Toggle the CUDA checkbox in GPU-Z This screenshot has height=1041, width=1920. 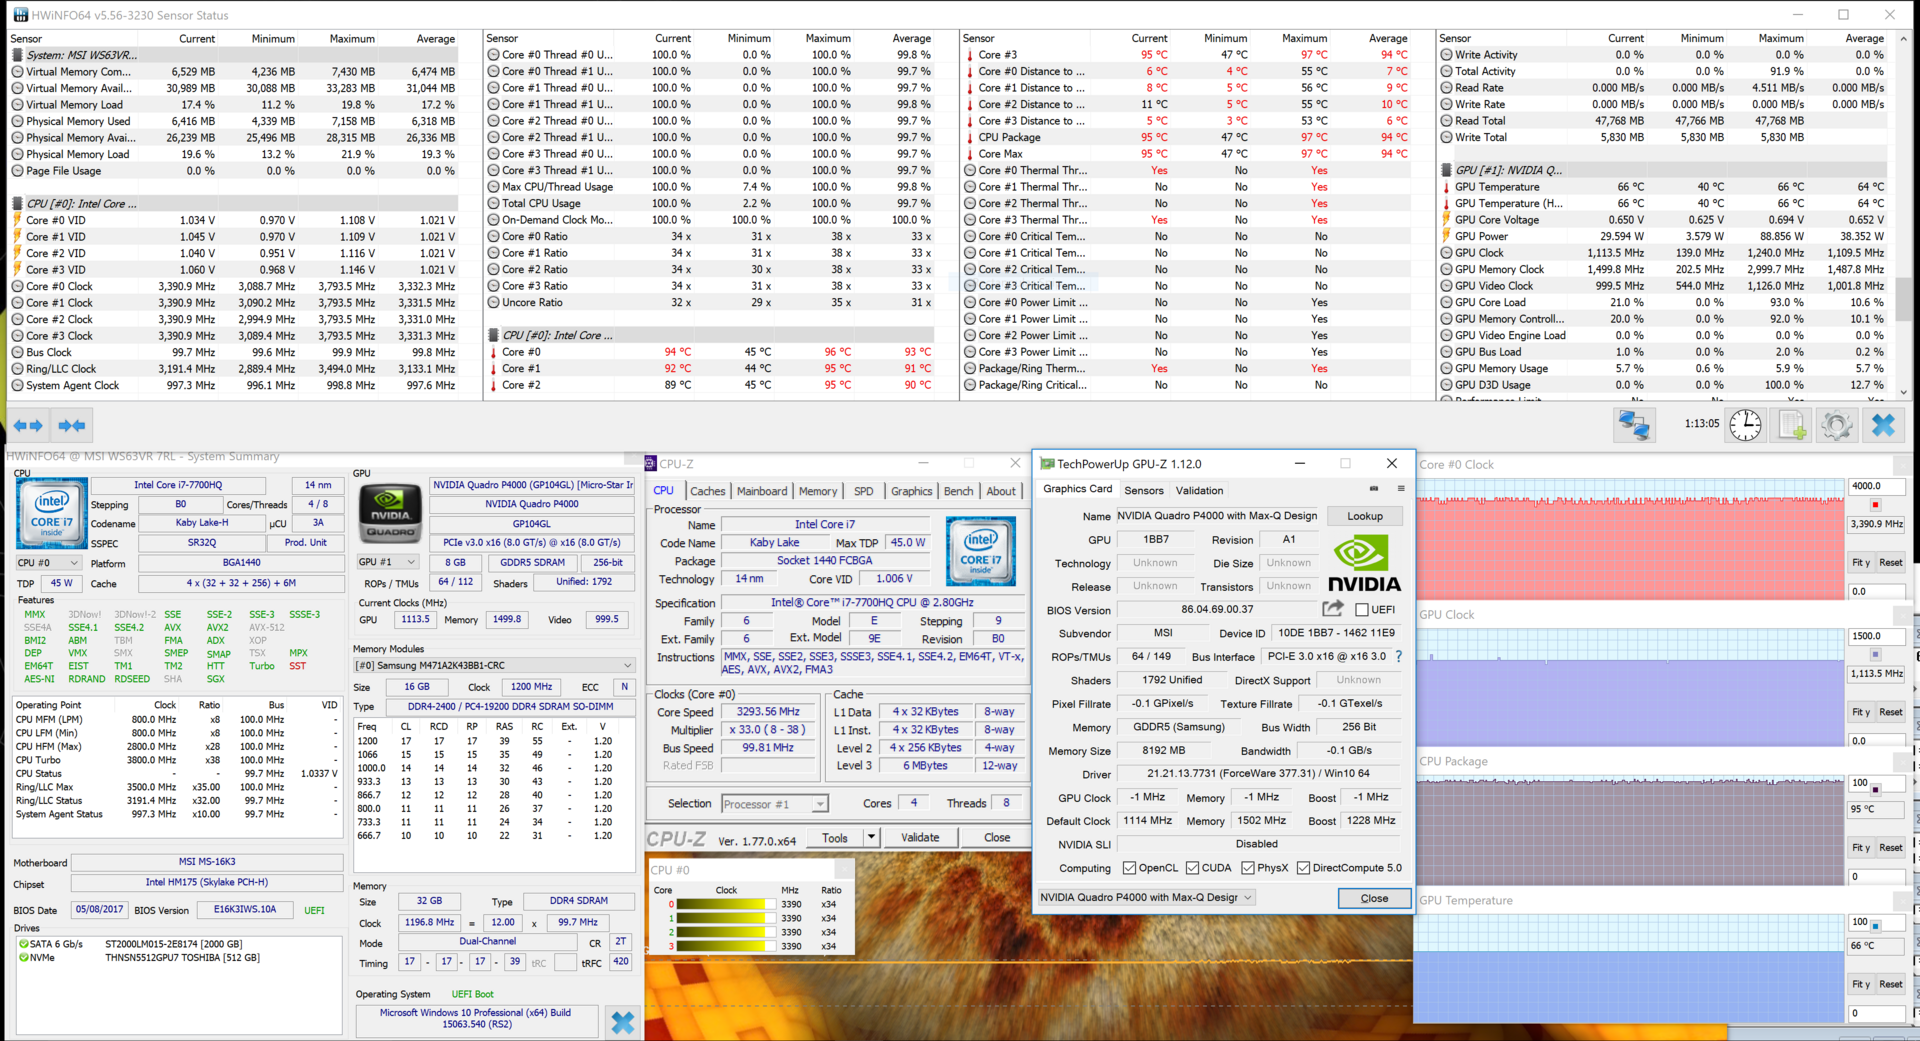(x=1192, y=868)
